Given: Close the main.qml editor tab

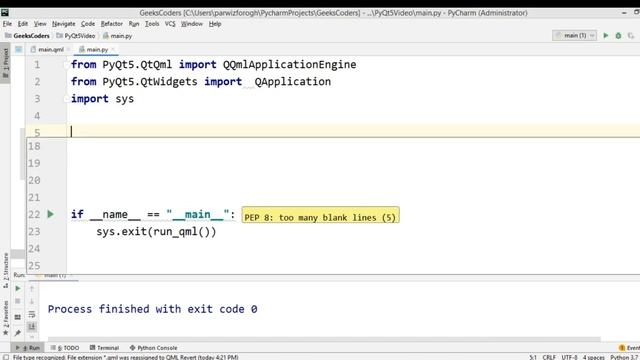Looking at the screenshot, I should (x=68, y=49).
